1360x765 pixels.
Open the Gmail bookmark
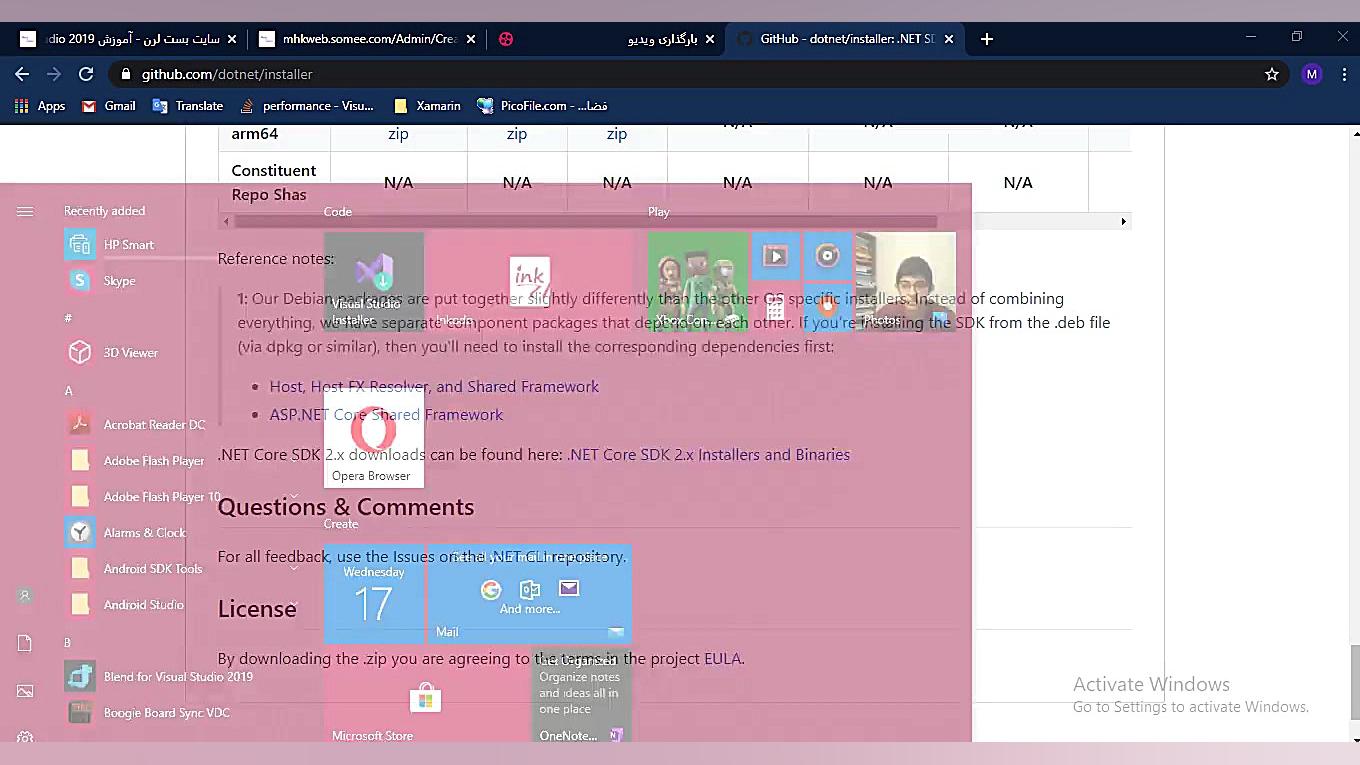(x=108, y=106)
